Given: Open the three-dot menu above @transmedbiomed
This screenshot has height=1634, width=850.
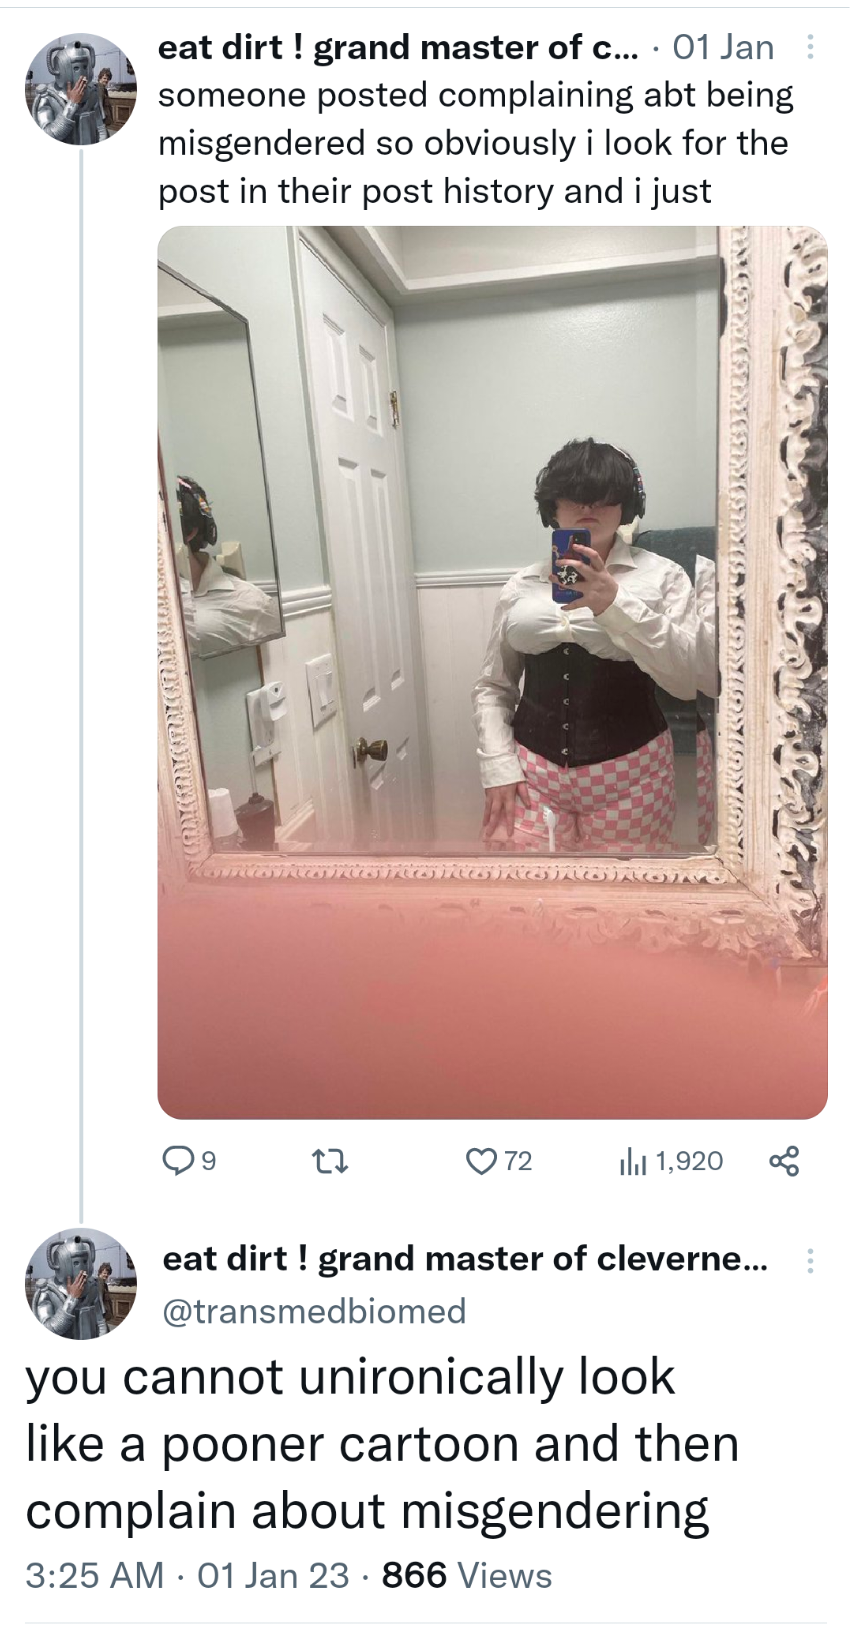Looking at the screenshot, I should tap(810, 1261).
